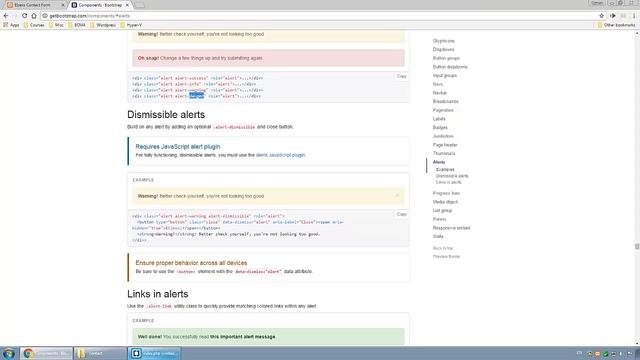Open the Courses bookmarks folder

point(34,25)
